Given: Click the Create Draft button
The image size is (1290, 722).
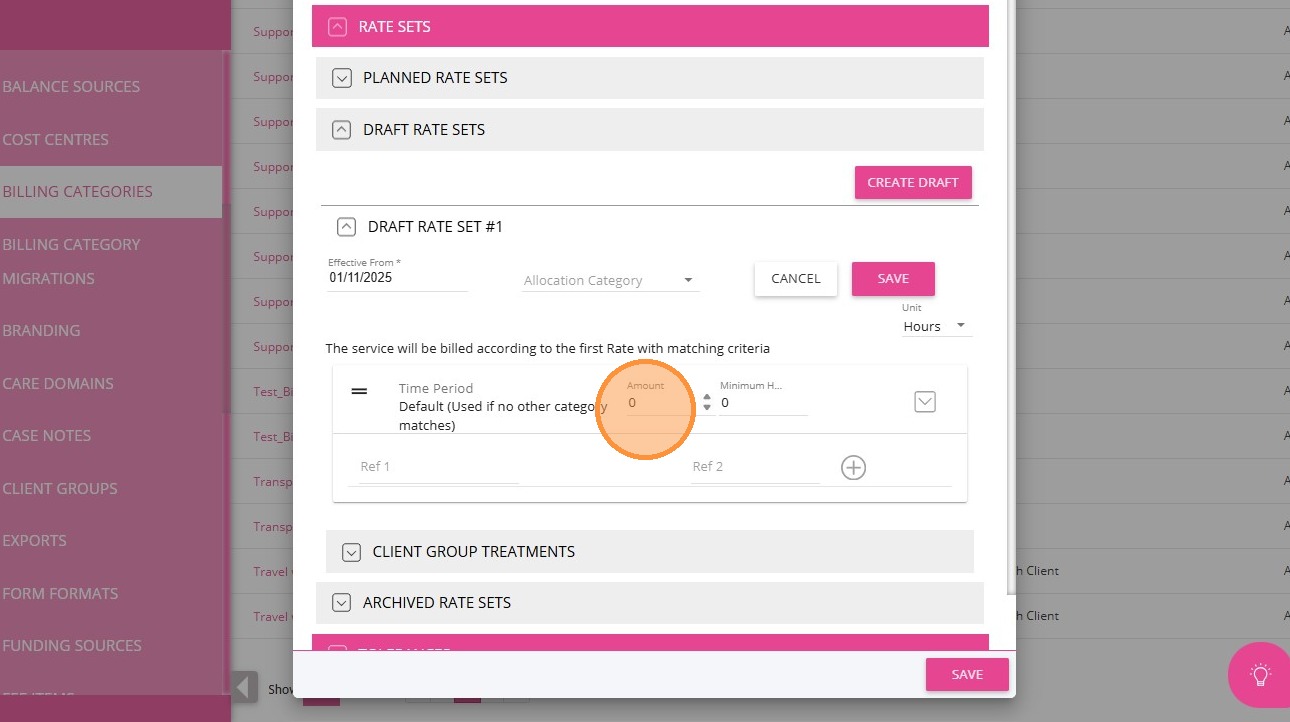Looking at the screenshot, I should point(912,182).
